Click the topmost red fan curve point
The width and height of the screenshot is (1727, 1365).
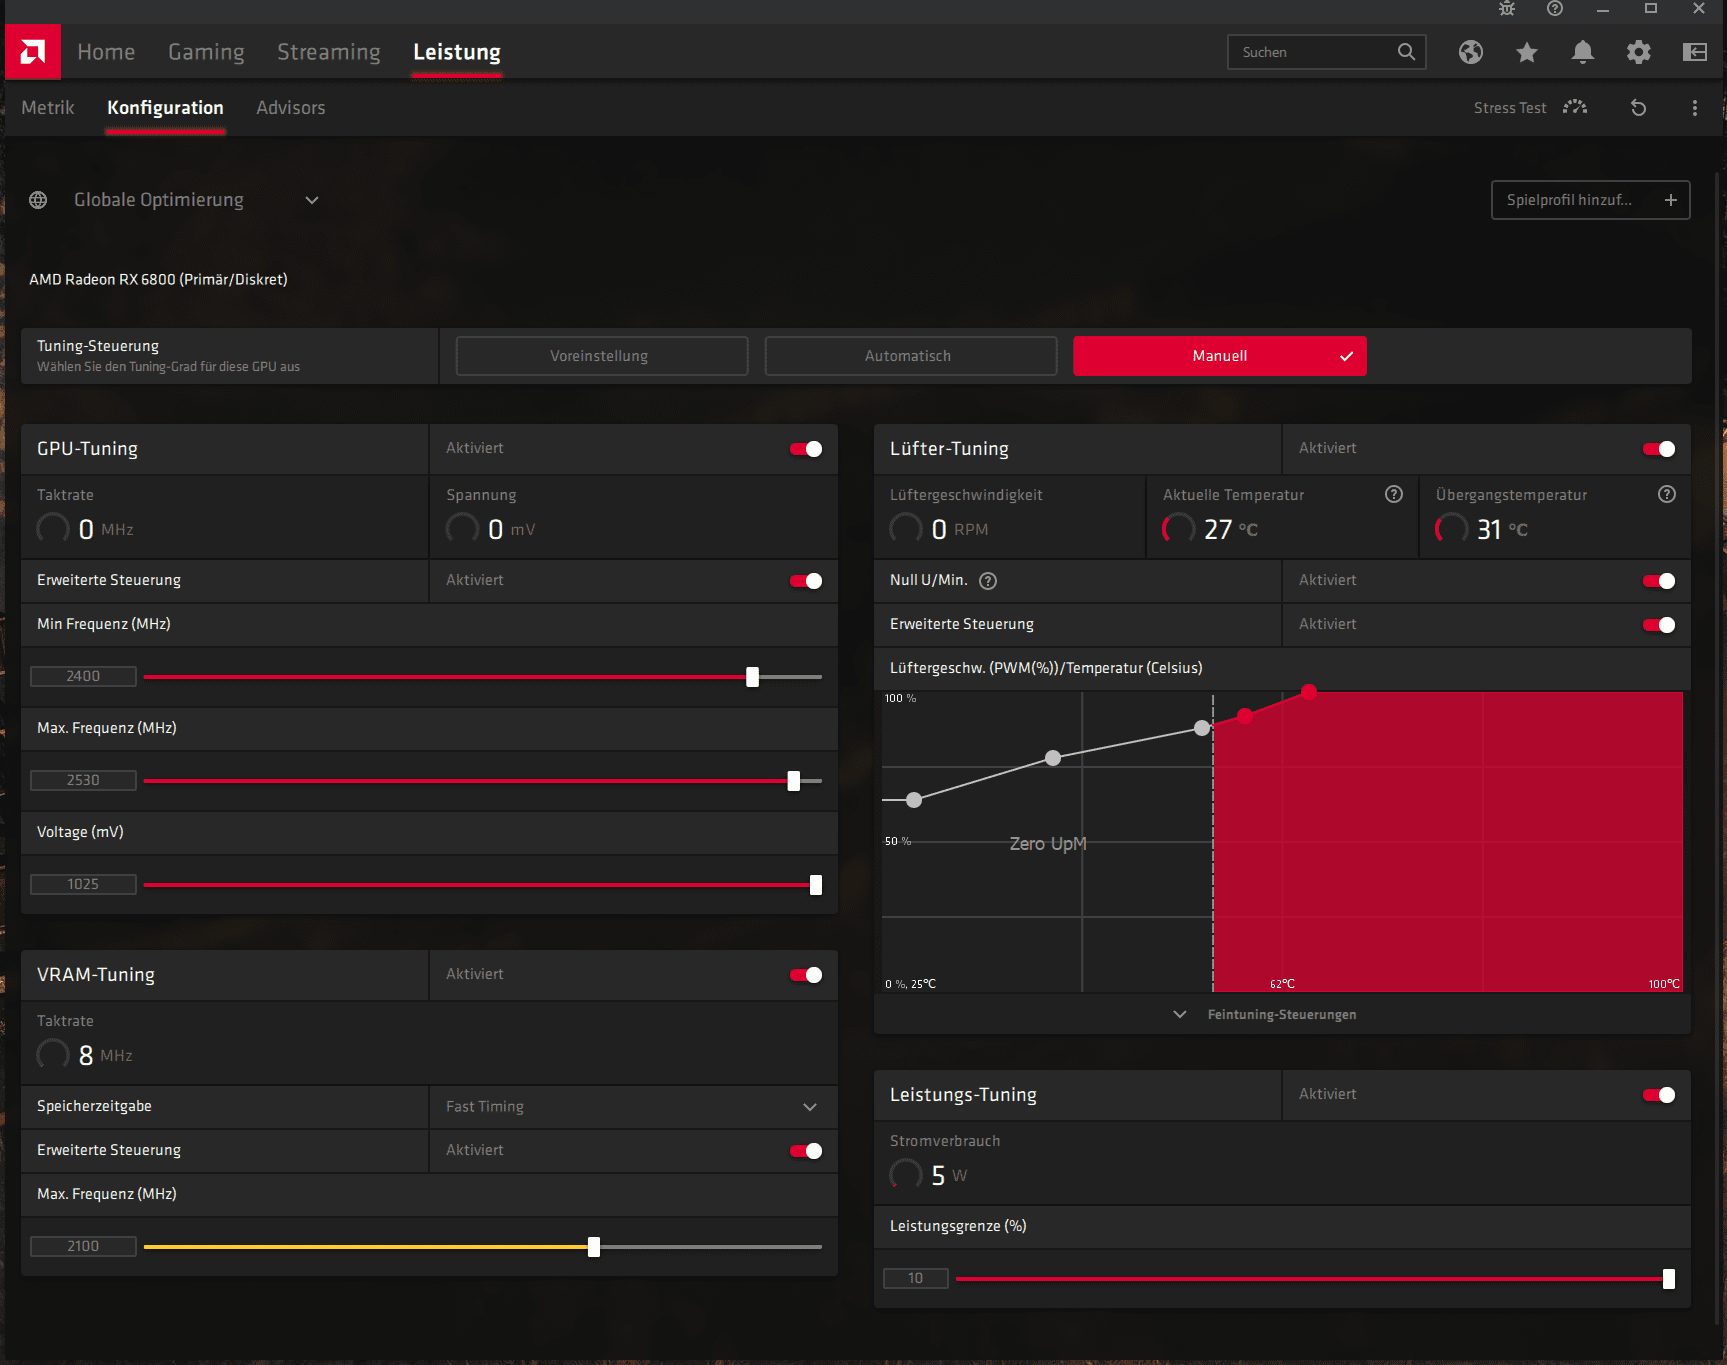[1309, 691]
